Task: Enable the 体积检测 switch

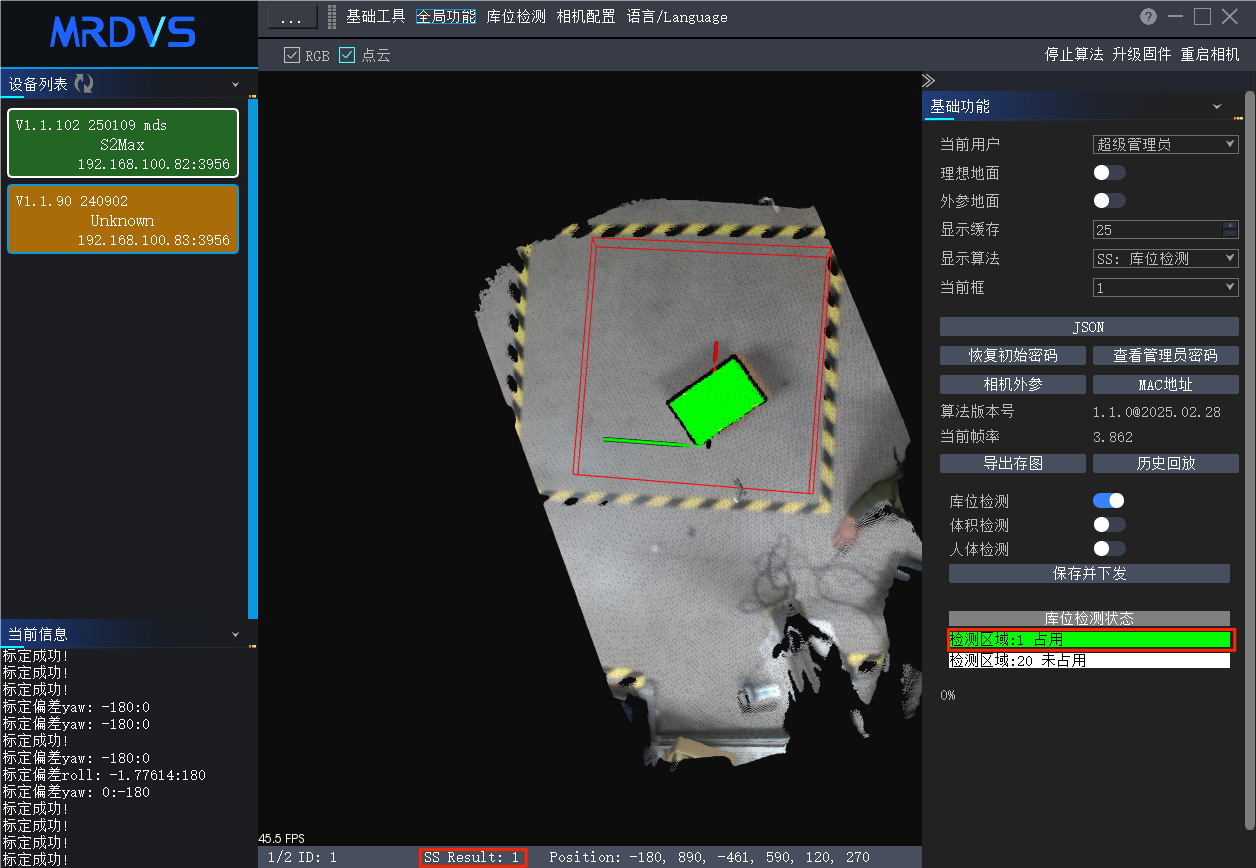Action: [x=1109, y=525]
